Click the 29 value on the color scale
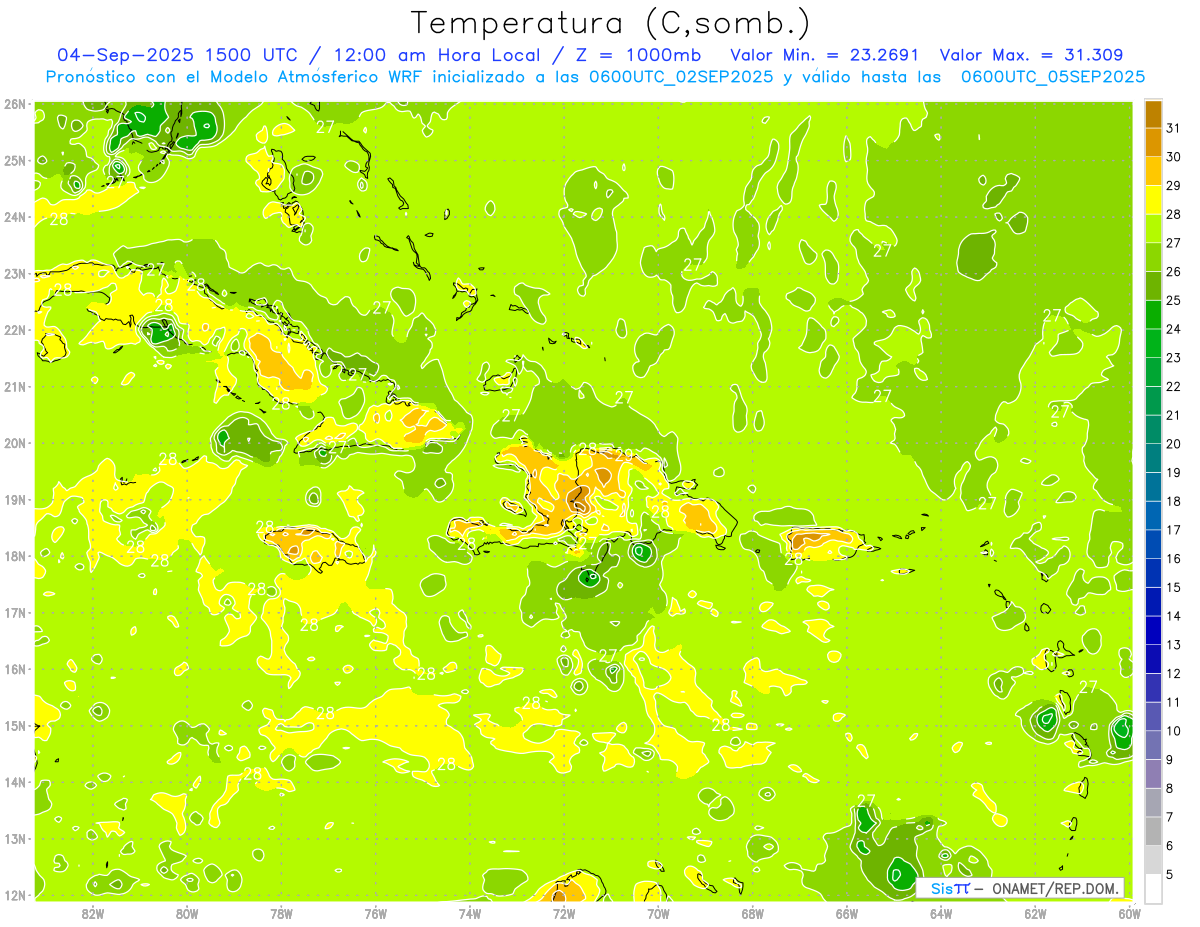 click(x=1173, y=185)
